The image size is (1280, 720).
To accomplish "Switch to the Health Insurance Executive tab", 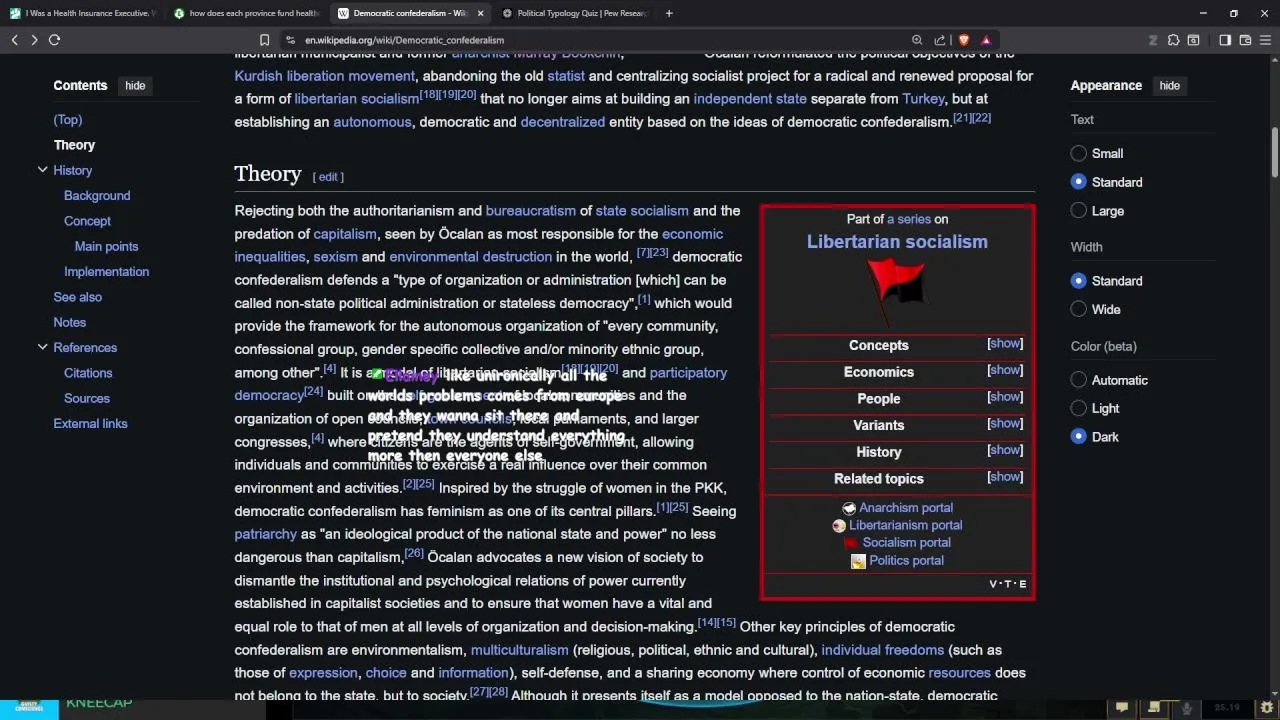I will tap(85, 13).
